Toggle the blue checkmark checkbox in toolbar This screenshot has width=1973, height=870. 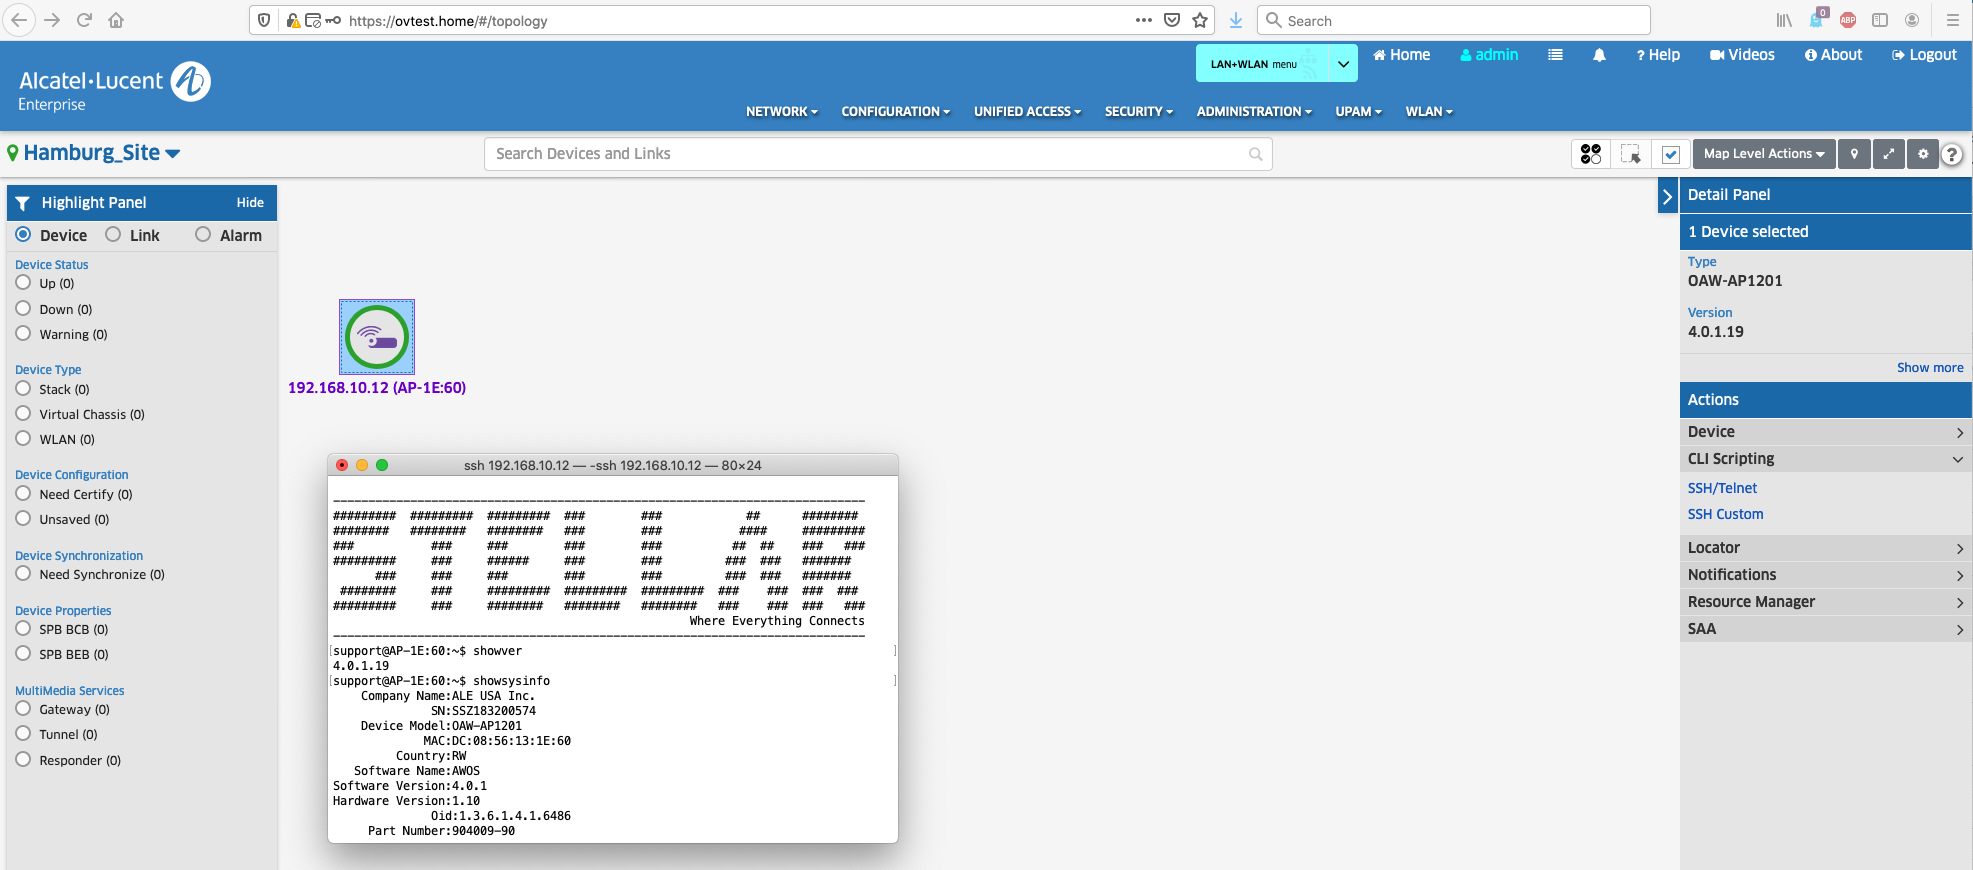pos(1670,154)
